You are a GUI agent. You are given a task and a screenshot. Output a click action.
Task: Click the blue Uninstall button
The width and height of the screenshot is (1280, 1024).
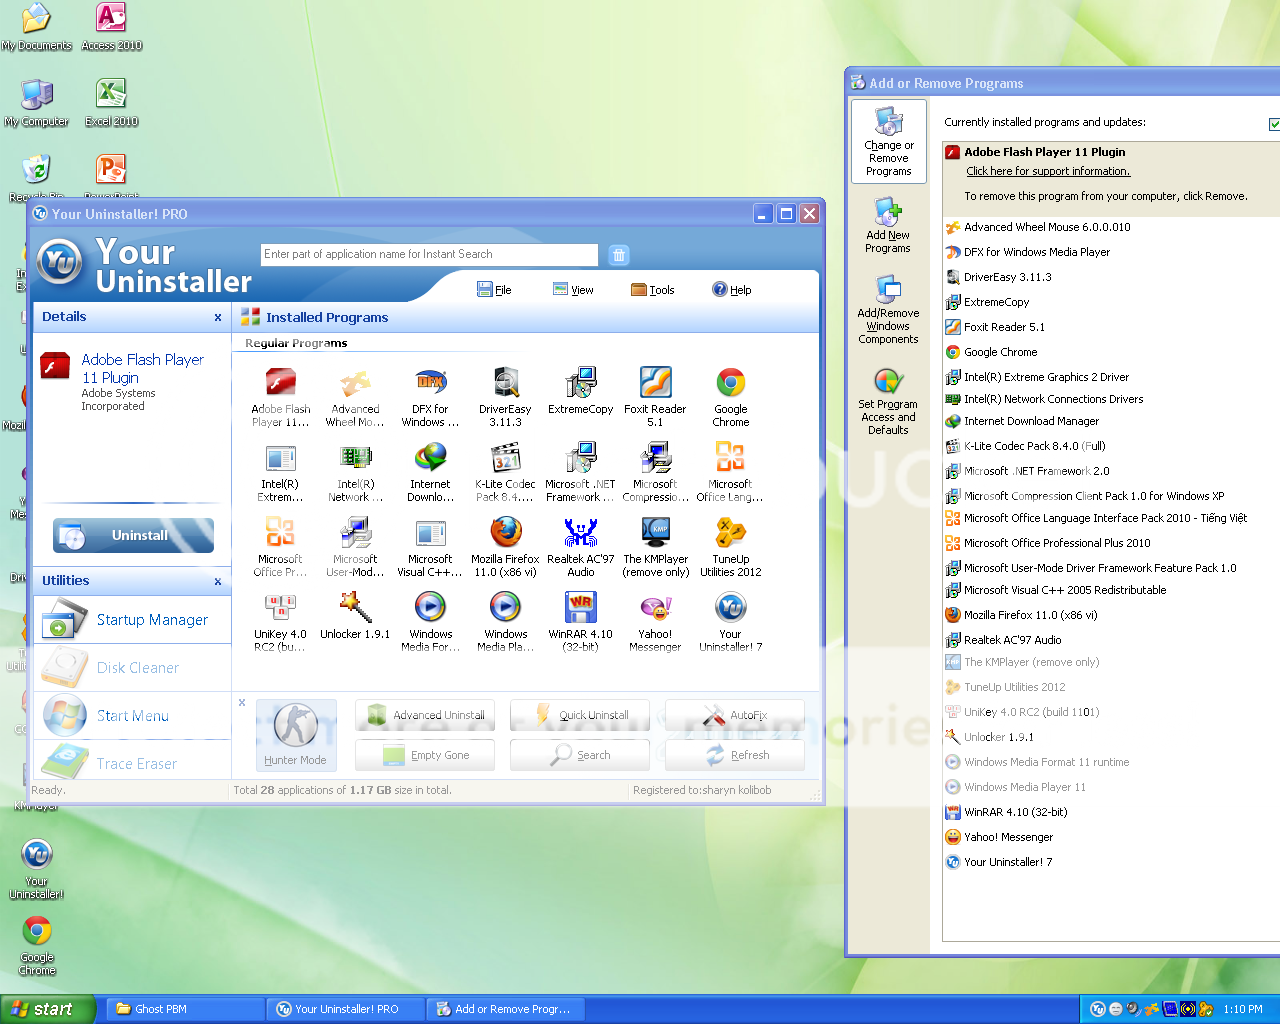click(133, 536)
